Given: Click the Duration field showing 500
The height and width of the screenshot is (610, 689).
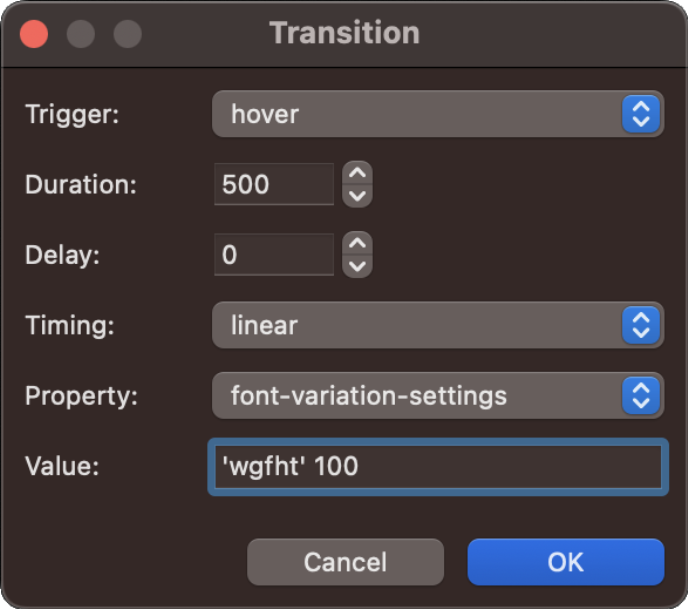Looking at the screenshot, I should (x=273, y=185).
